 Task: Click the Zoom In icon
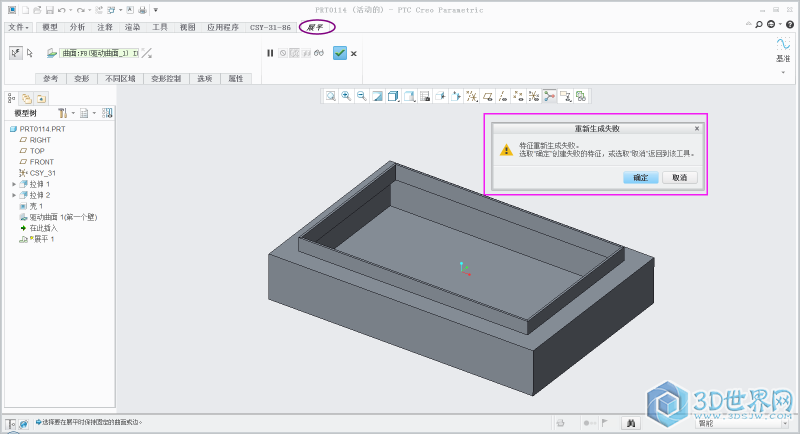coord(346,96)
